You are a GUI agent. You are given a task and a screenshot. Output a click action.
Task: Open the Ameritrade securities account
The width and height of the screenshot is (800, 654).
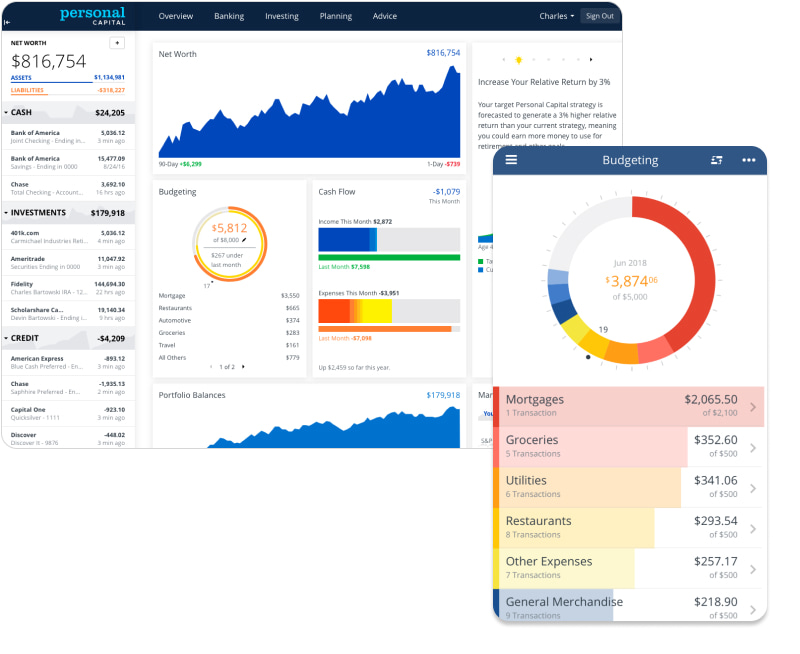pos(68,263)
